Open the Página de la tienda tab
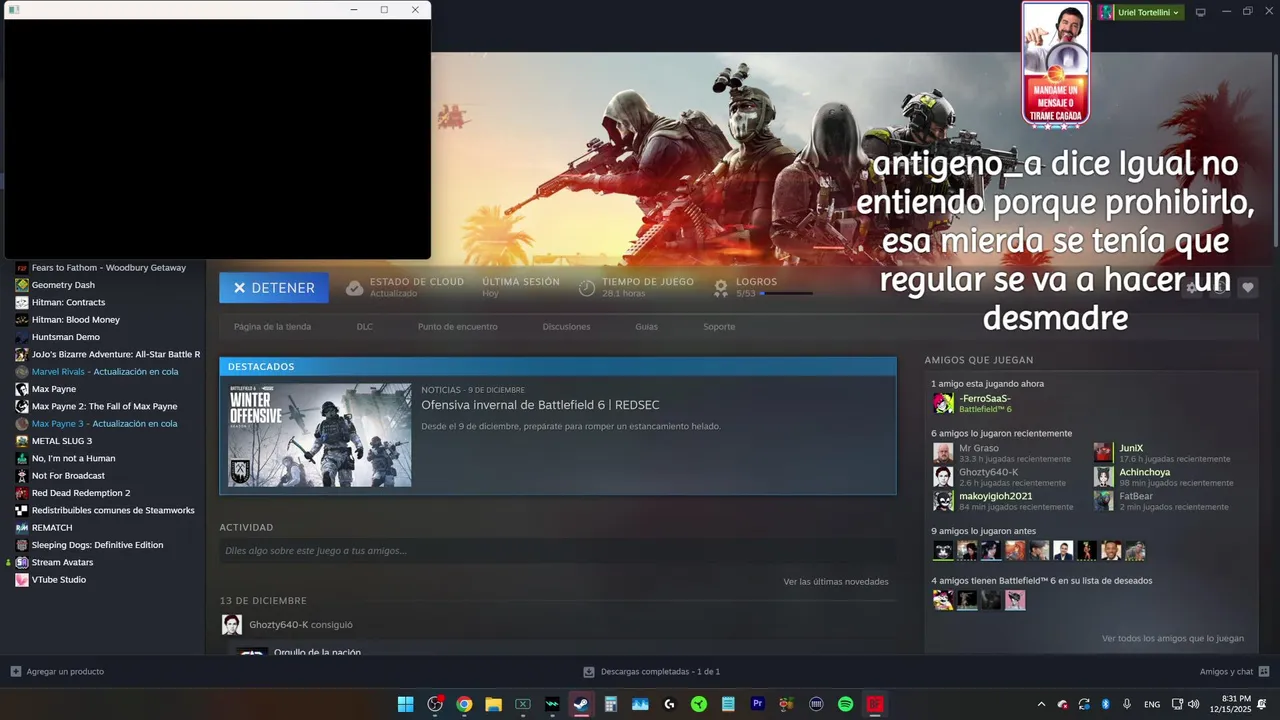 pyautogui.click(x=272, y=327)
